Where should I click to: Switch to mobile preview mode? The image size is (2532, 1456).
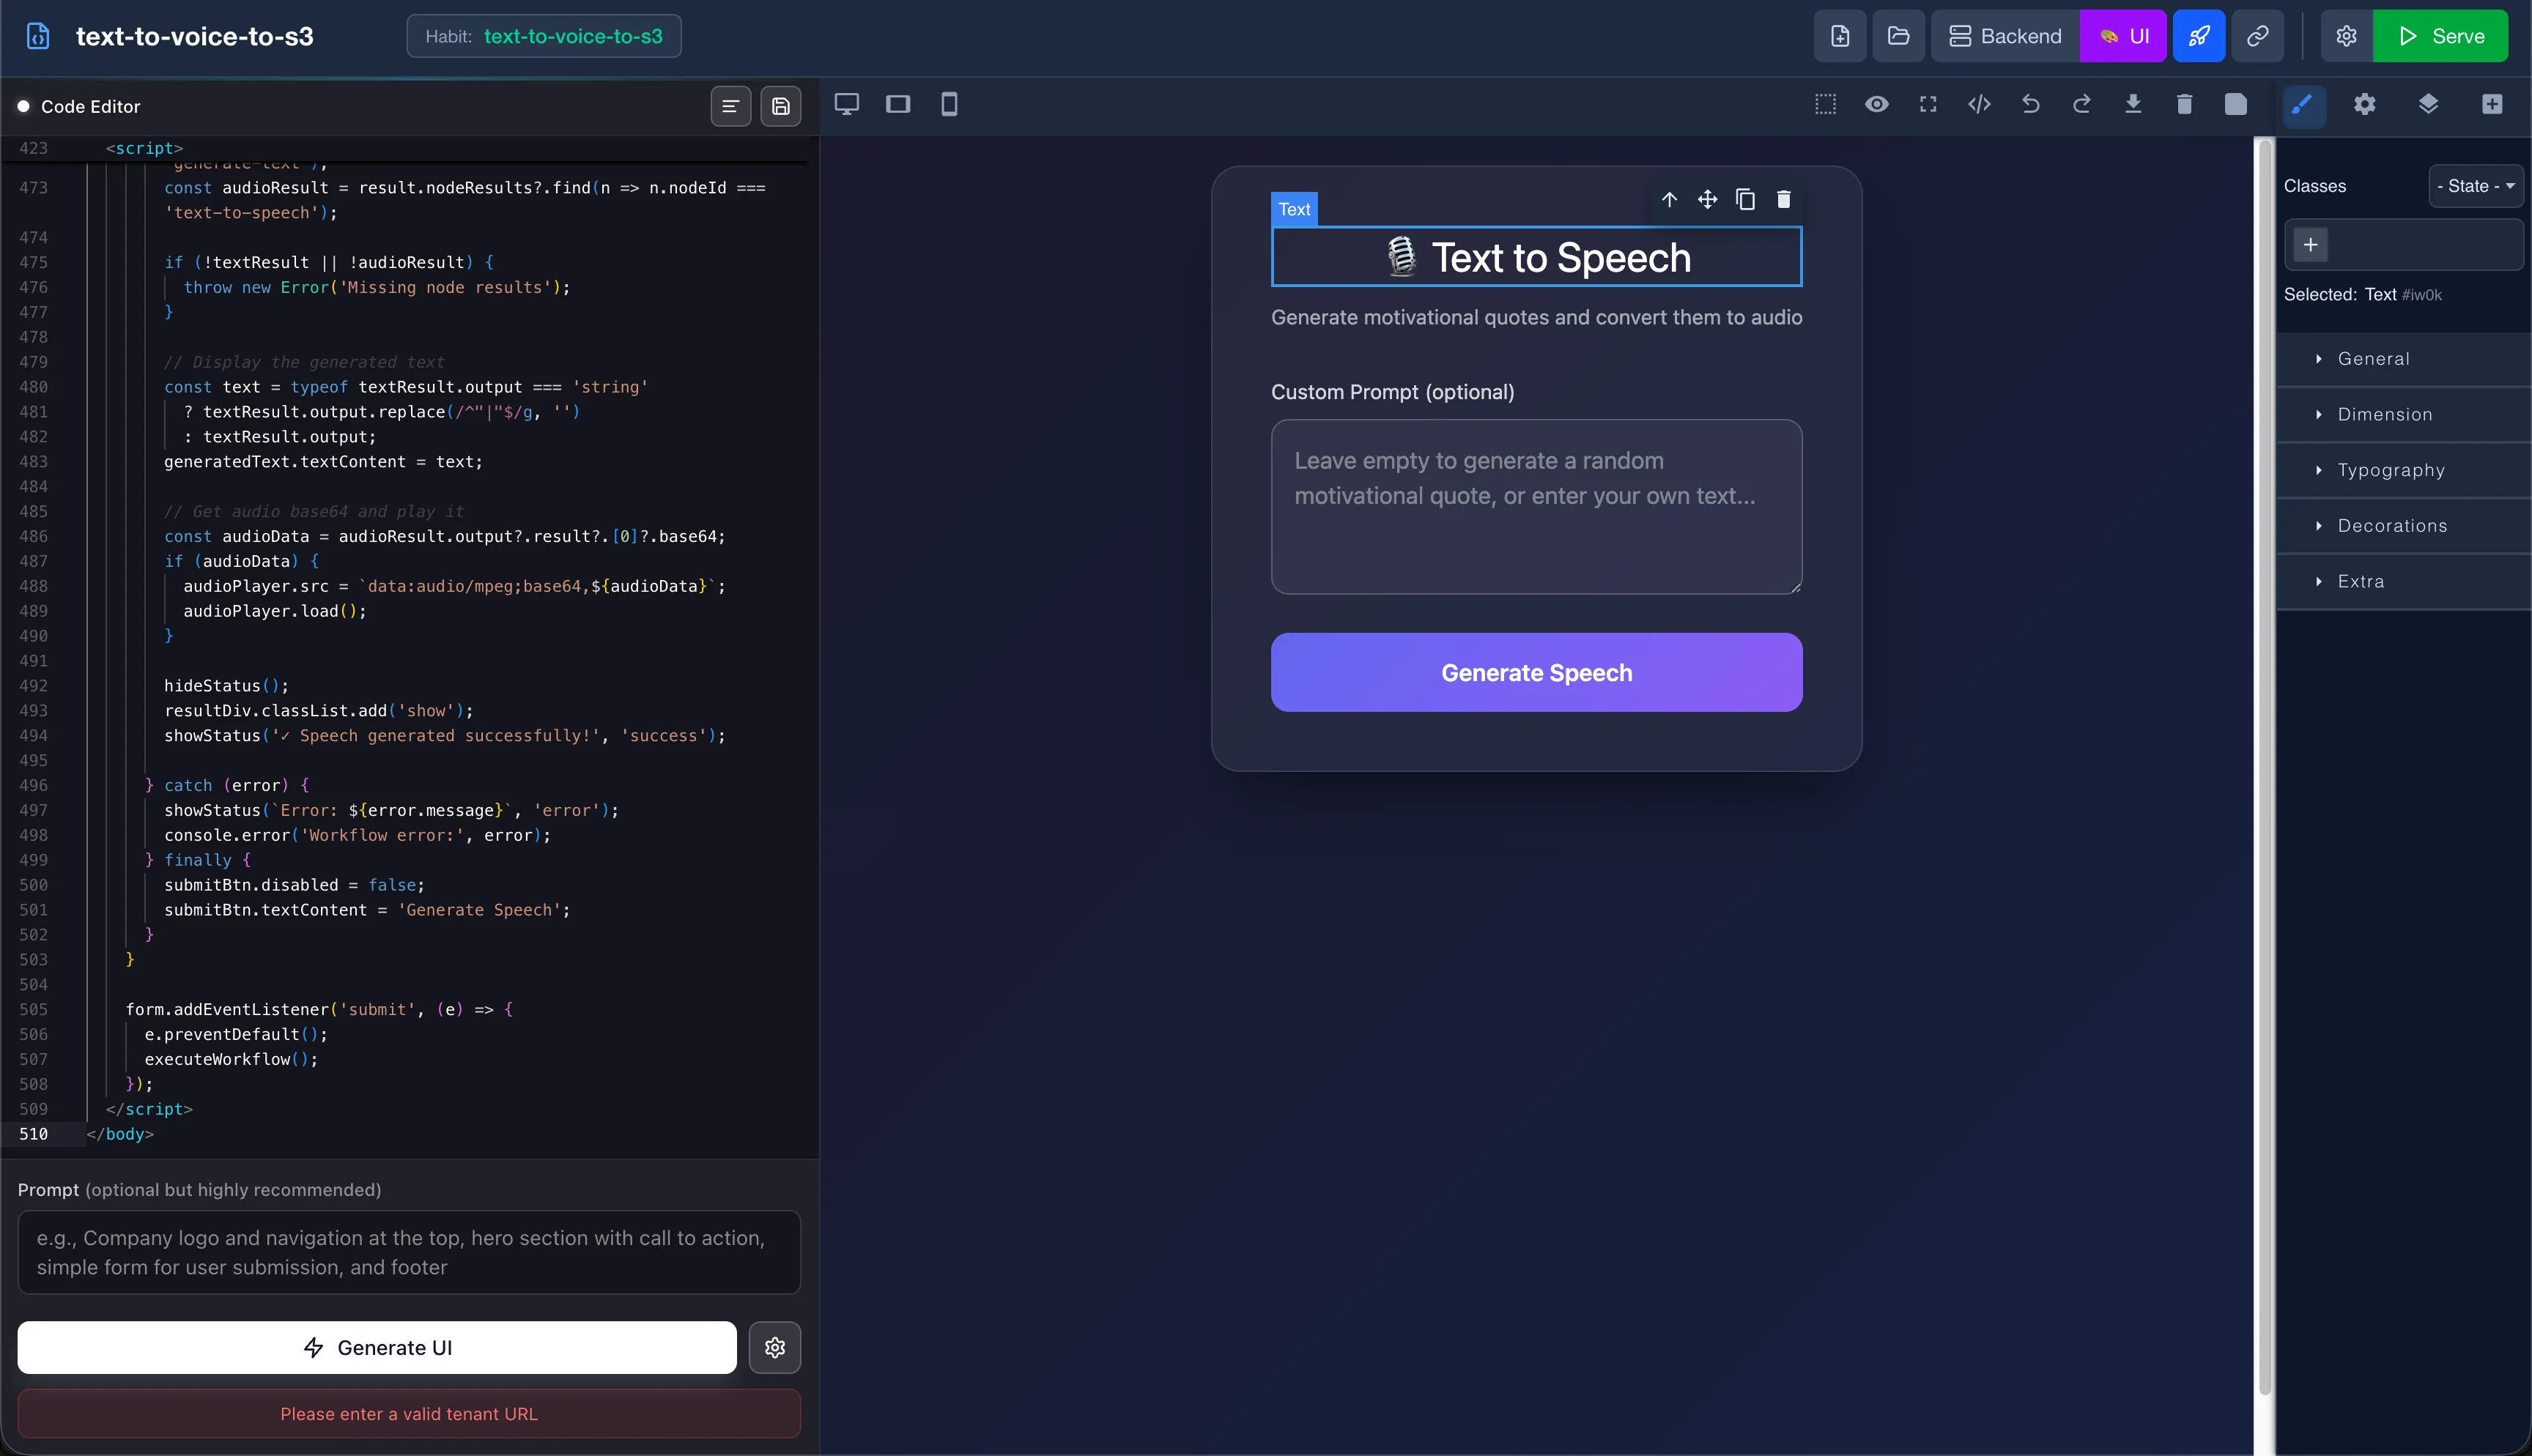[x=949, y=104]
